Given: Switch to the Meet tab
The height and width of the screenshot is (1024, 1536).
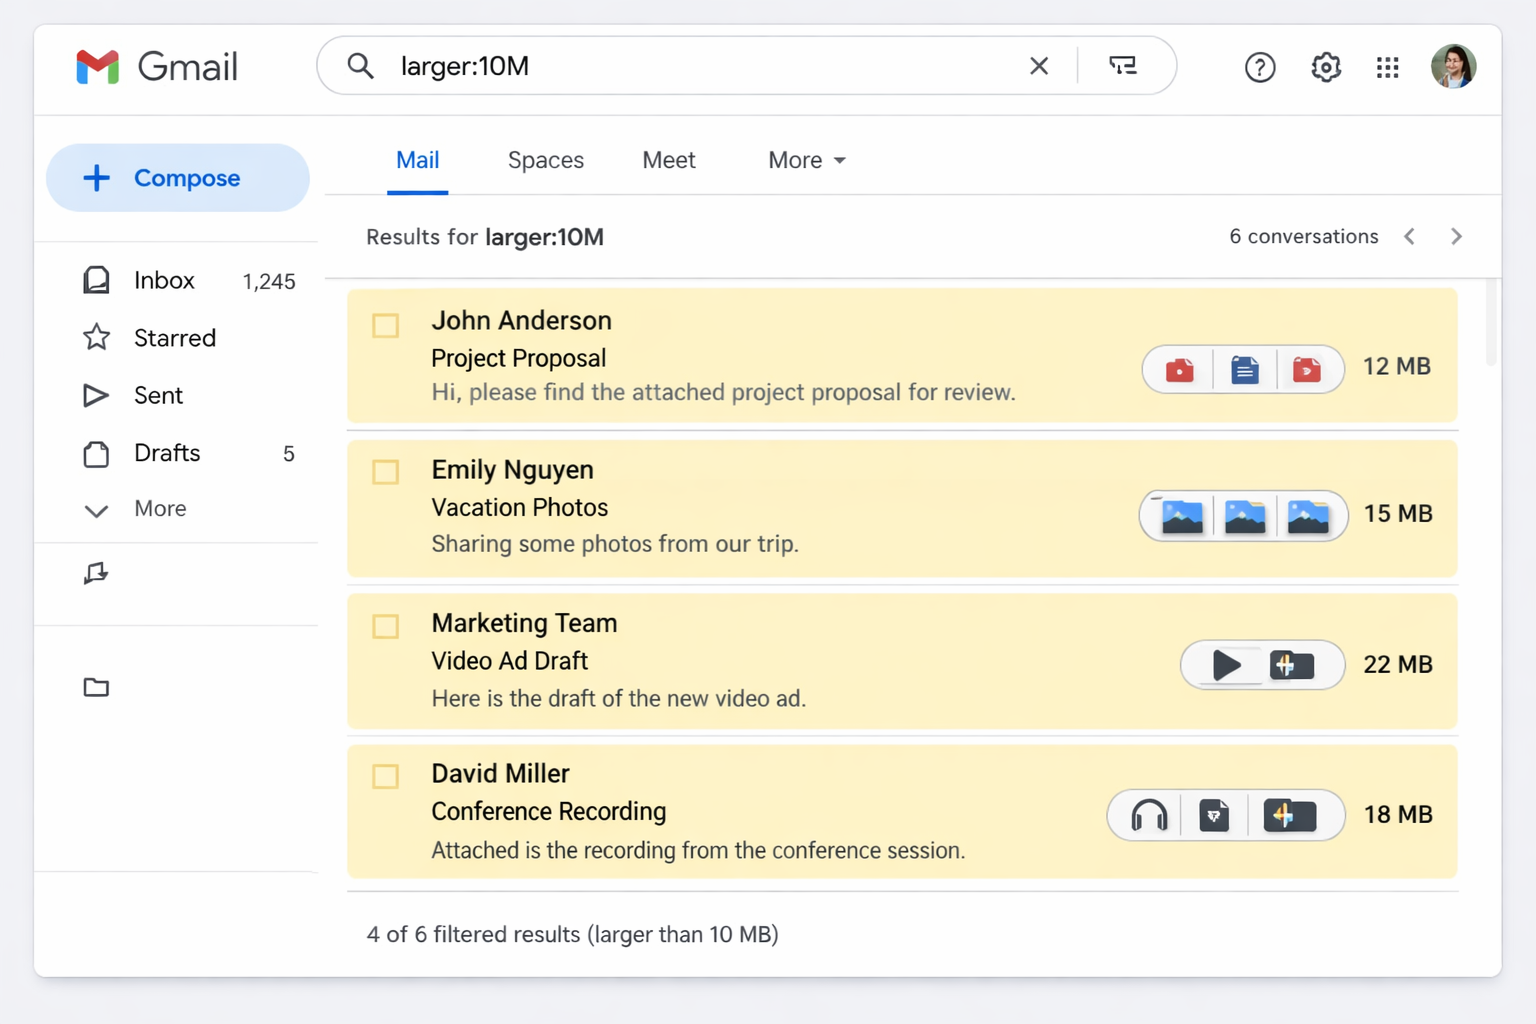Looking at the screenshot, I should [x=668, y=160].
